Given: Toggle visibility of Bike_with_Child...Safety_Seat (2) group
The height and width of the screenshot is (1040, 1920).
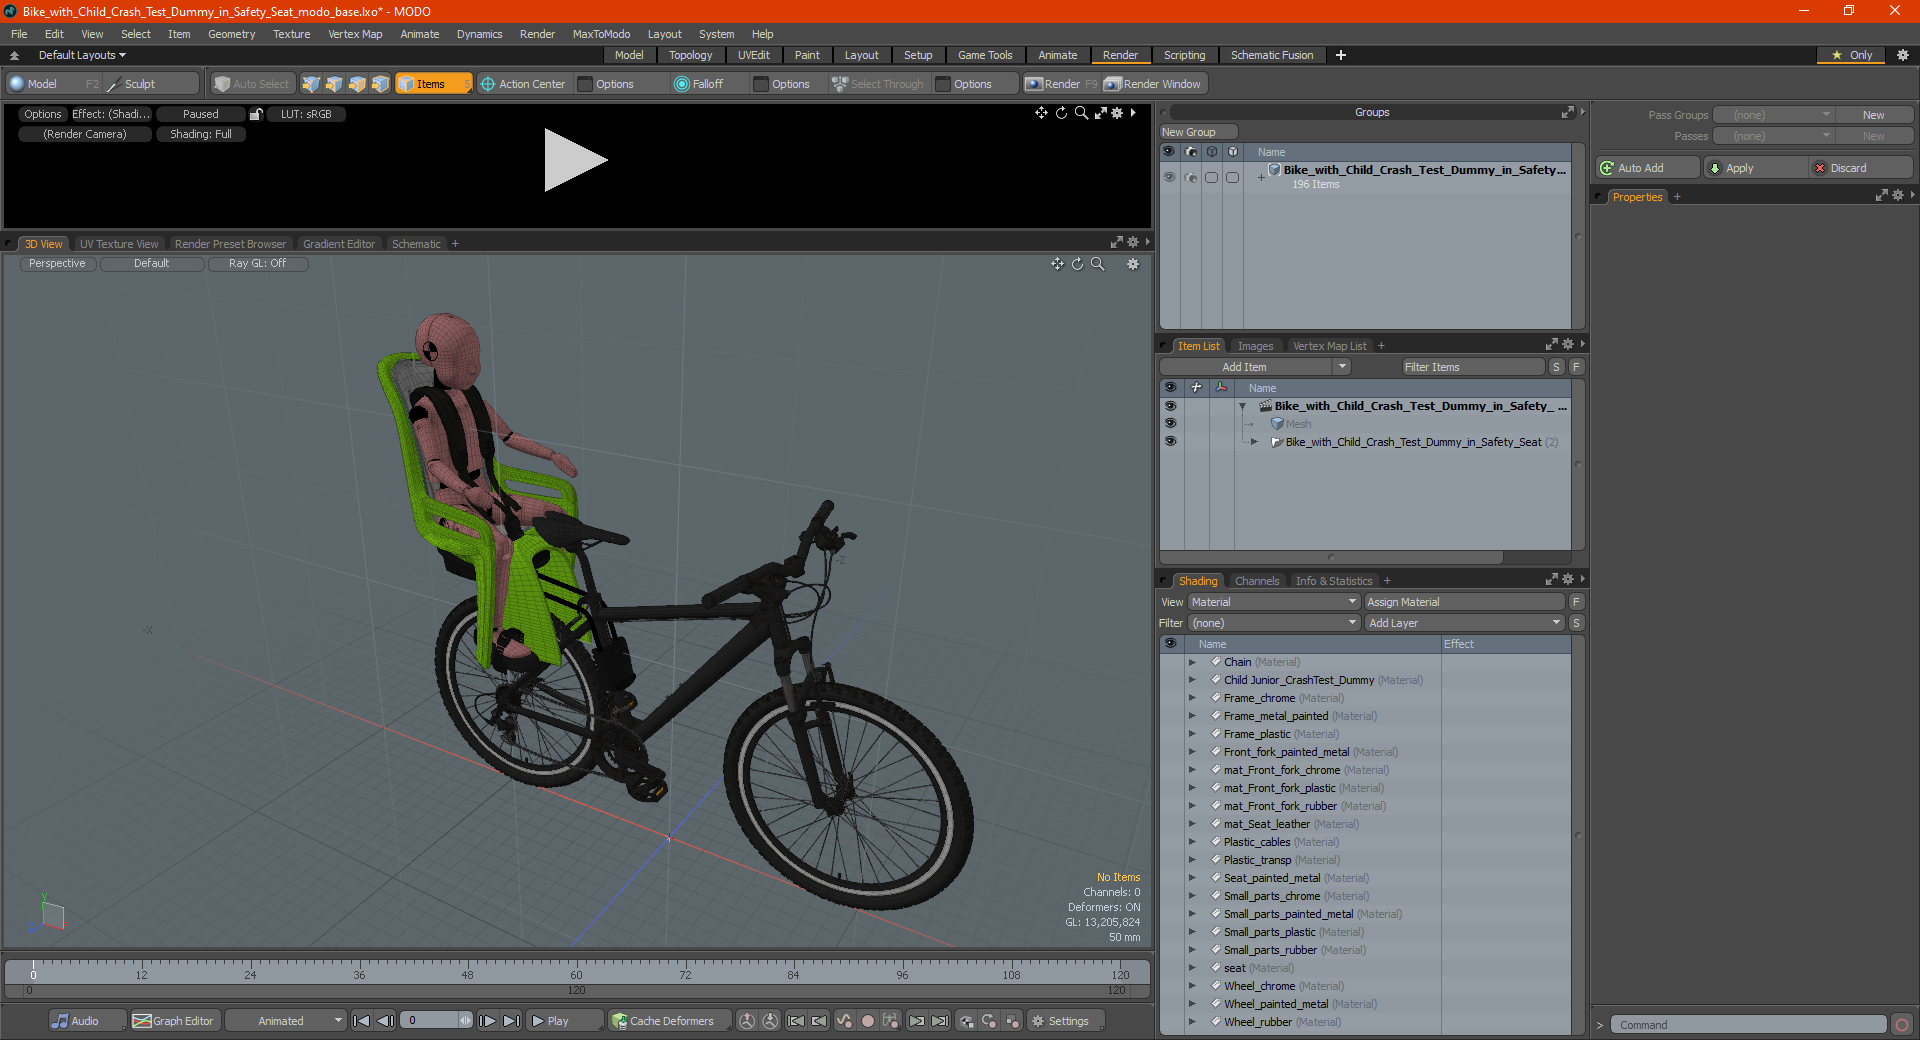Looking at the screenshot, I should click(1170, 441).
